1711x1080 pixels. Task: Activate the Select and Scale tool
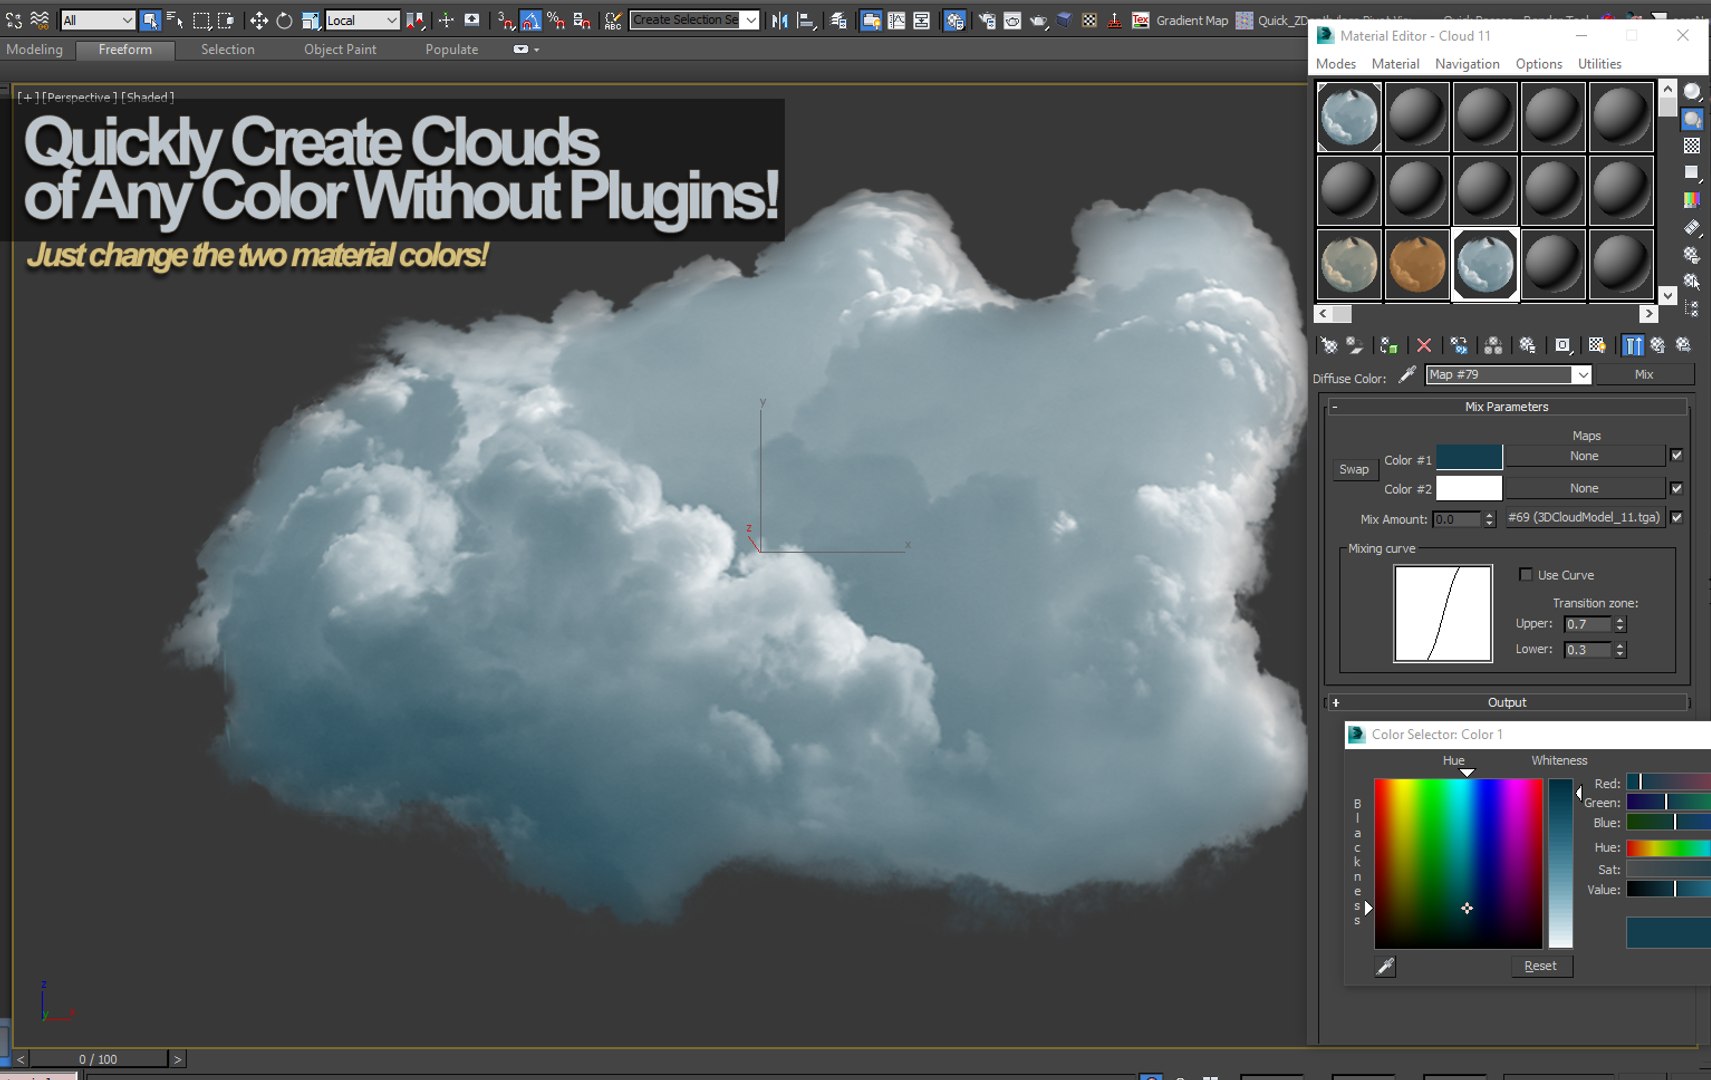(x=310, y=20)
